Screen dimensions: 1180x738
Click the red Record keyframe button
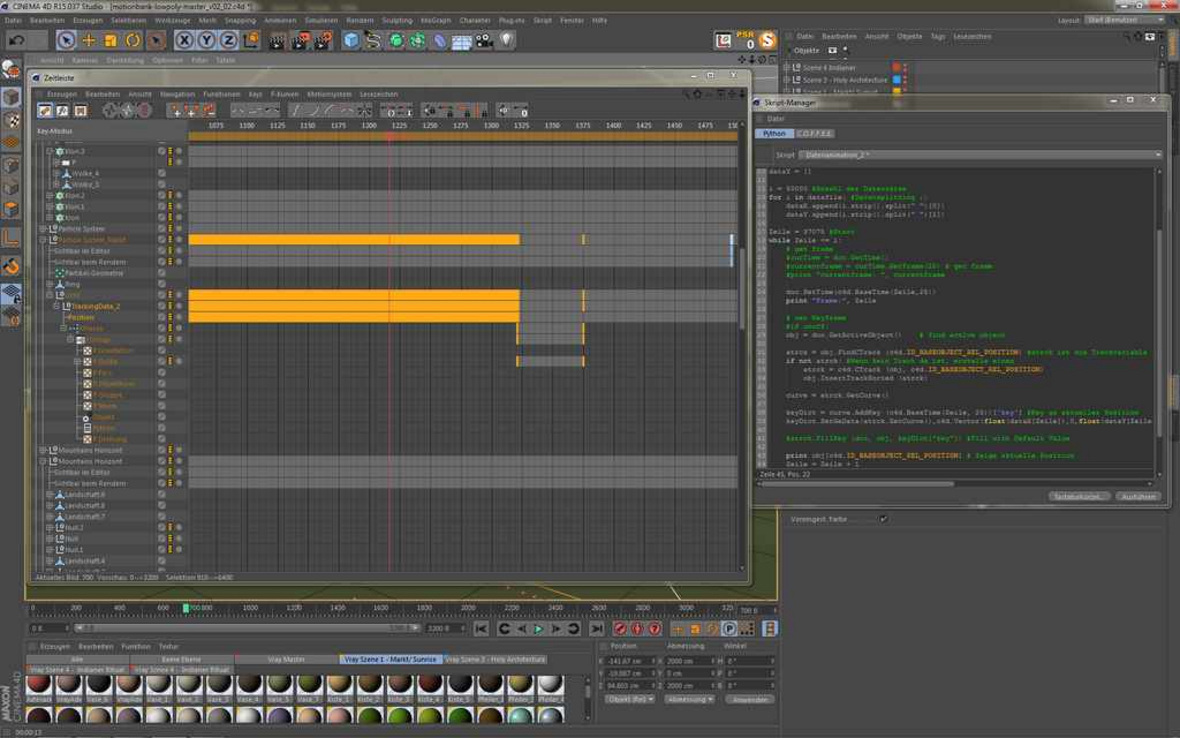tap(619, 629)
